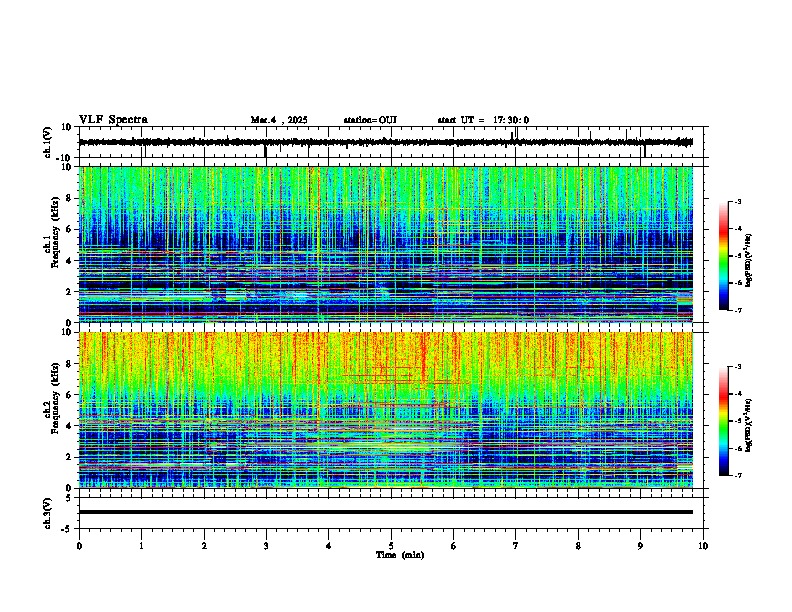Screen dimensions: 792x612
Task: Click time axis tick label '3'
Action: pyautogui.click(x=266, y=545)
